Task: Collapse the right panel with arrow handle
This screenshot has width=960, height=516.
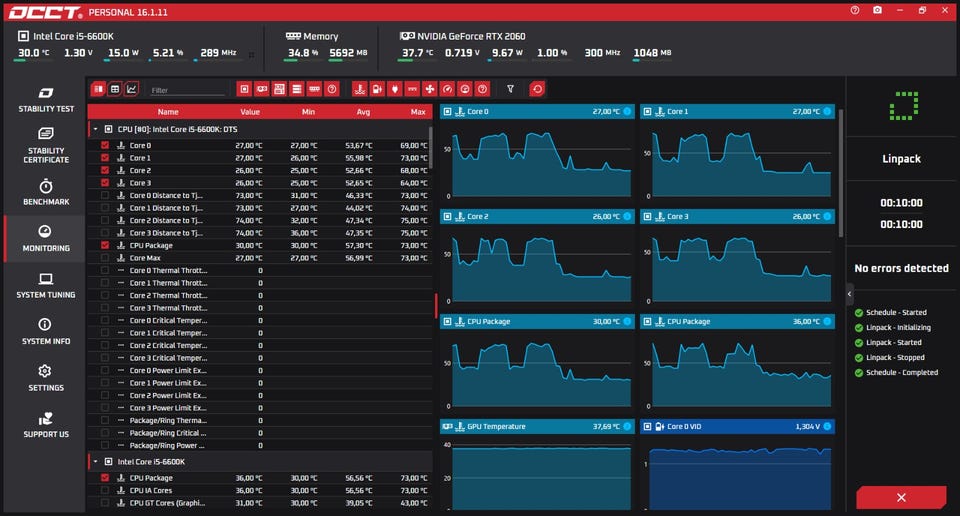Action: click(849, 294)
